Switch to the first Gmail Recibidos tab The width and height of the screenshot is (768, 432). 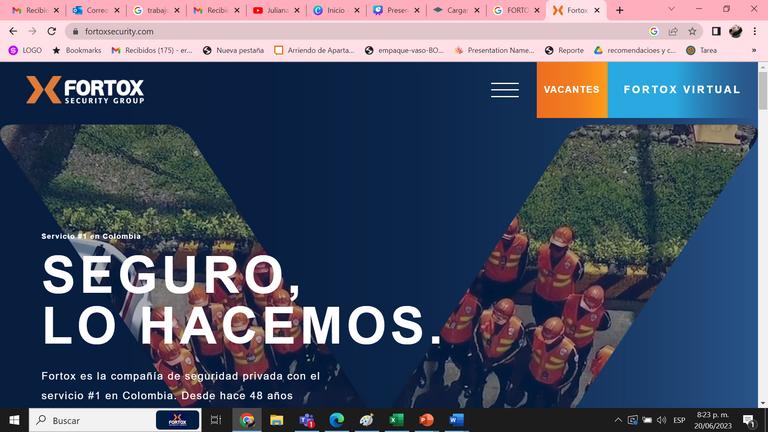click(x=35, y=10)
